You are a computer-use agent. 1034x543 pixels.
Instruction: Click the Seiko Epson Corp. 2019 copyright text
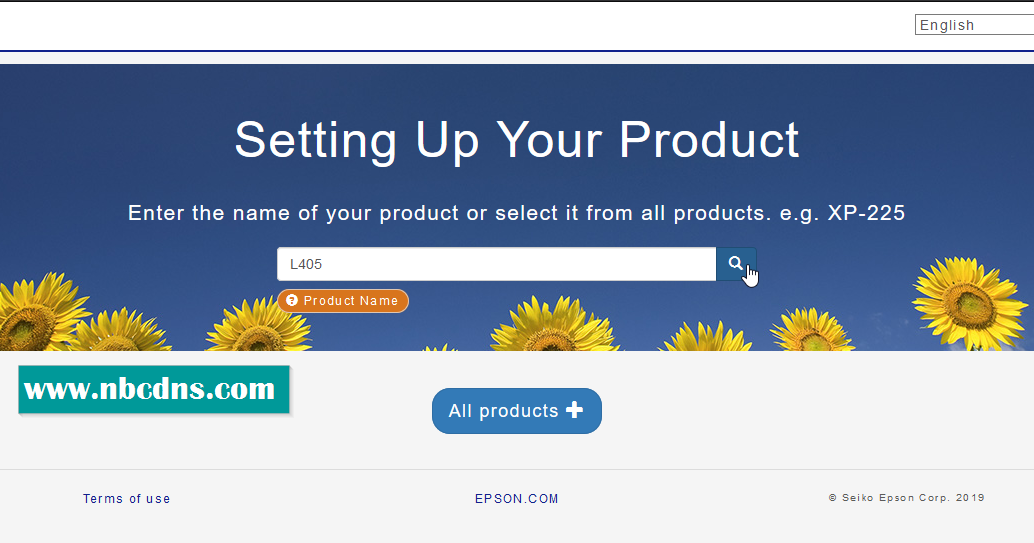906,498
